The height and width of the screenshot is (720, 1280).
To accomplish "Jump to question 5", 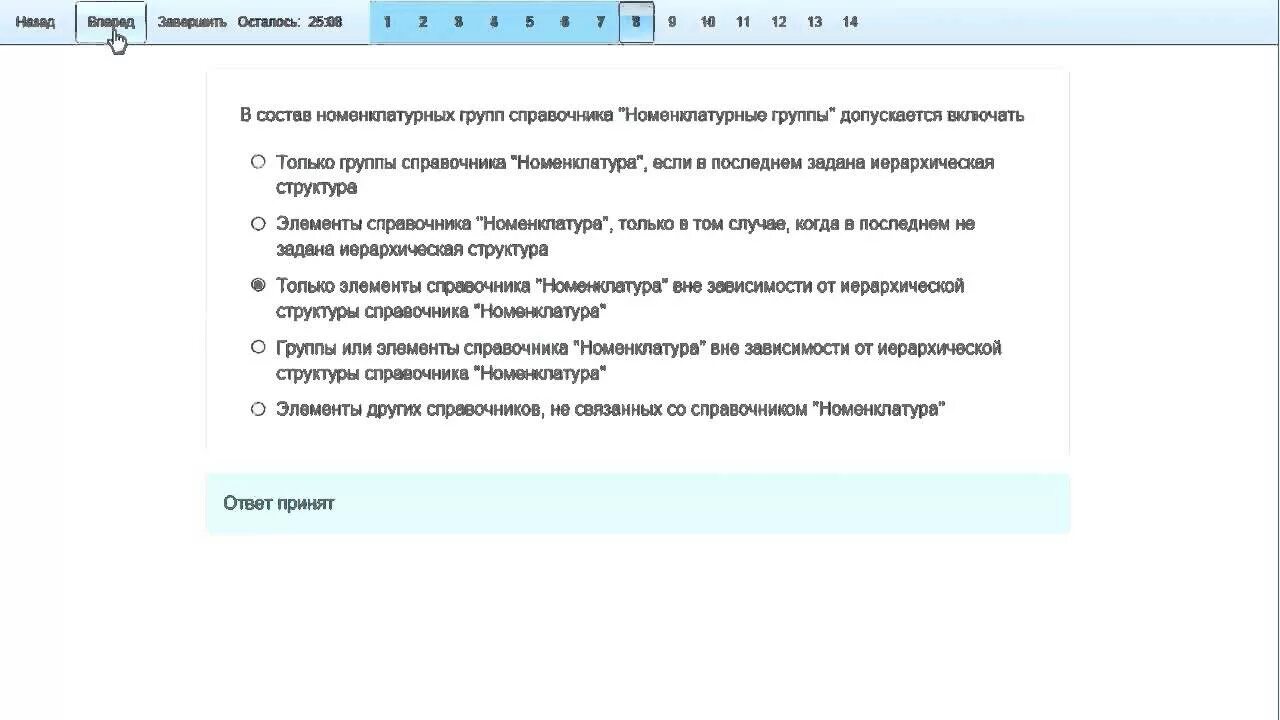I will [x=529, y=22].
